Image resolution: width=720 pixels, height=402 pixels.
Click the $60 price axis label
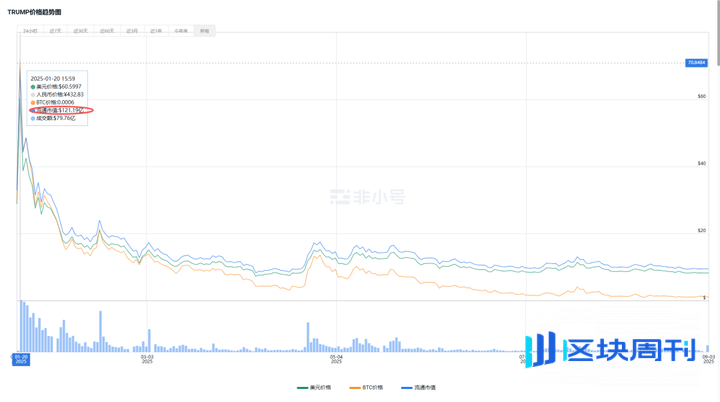(702, 96)
